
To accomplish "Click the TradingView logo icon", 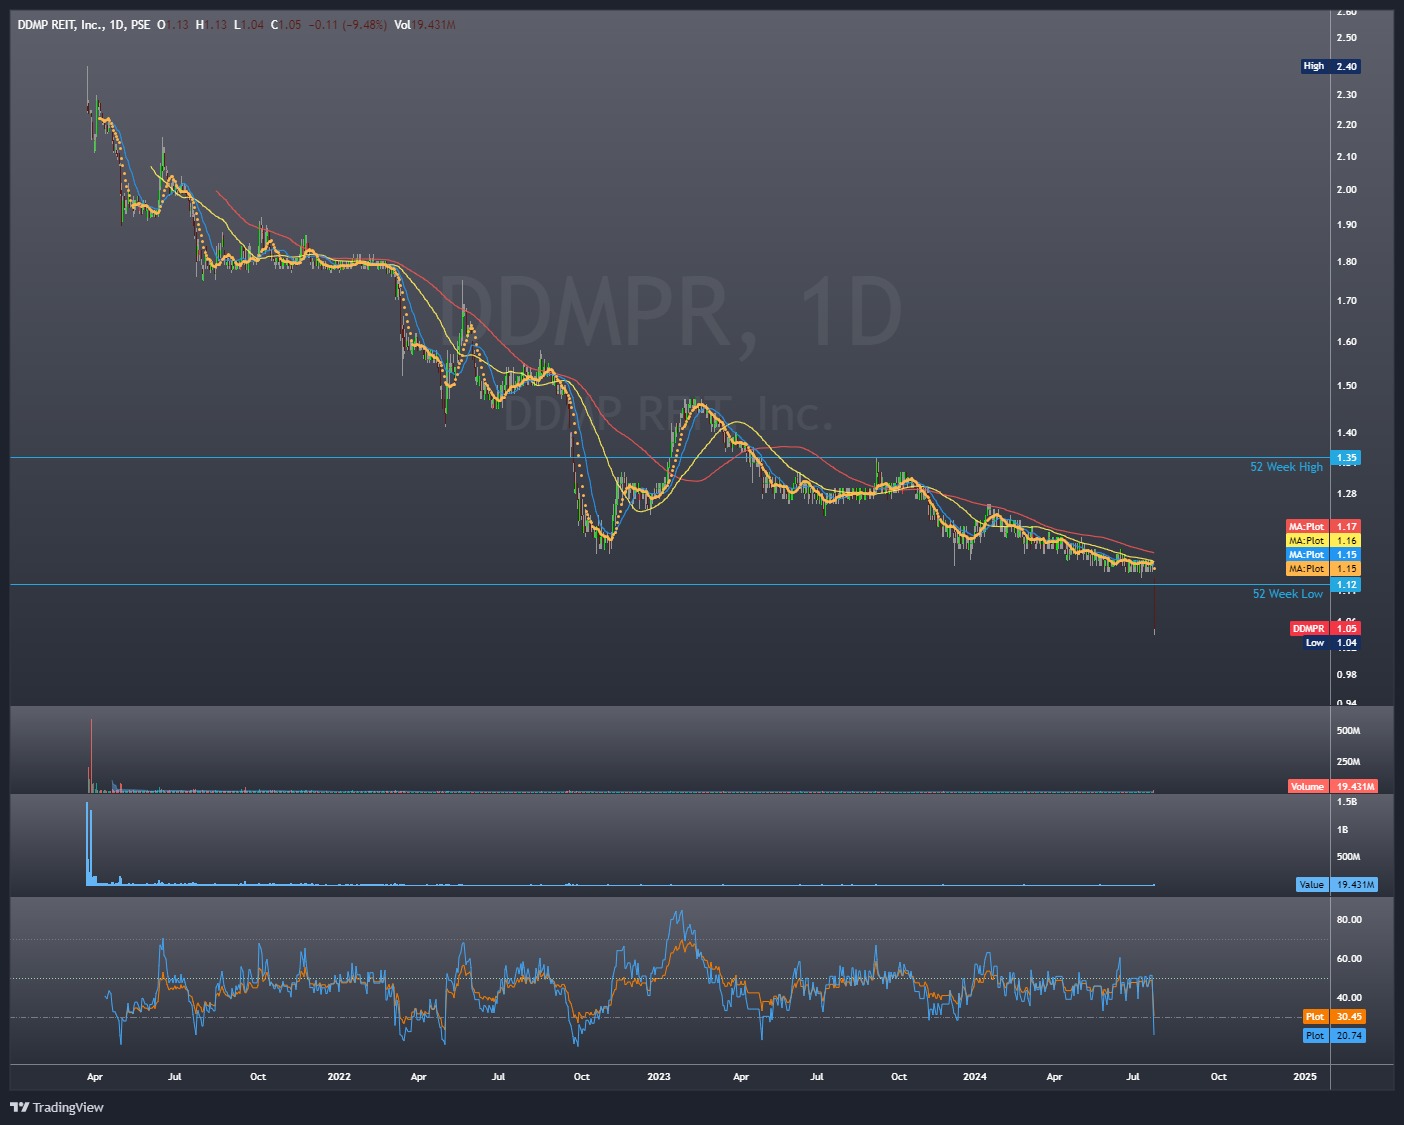I will 17,1108.
